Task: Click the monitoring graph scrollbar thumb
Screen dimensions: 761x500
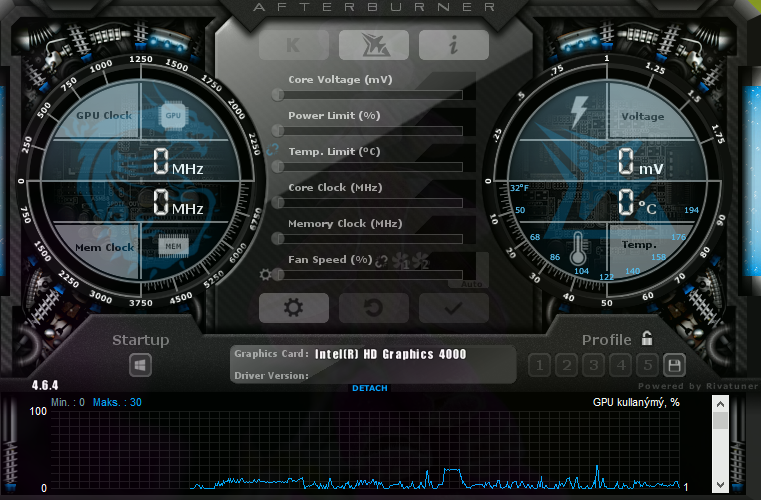Action: (x=720, y=420)
